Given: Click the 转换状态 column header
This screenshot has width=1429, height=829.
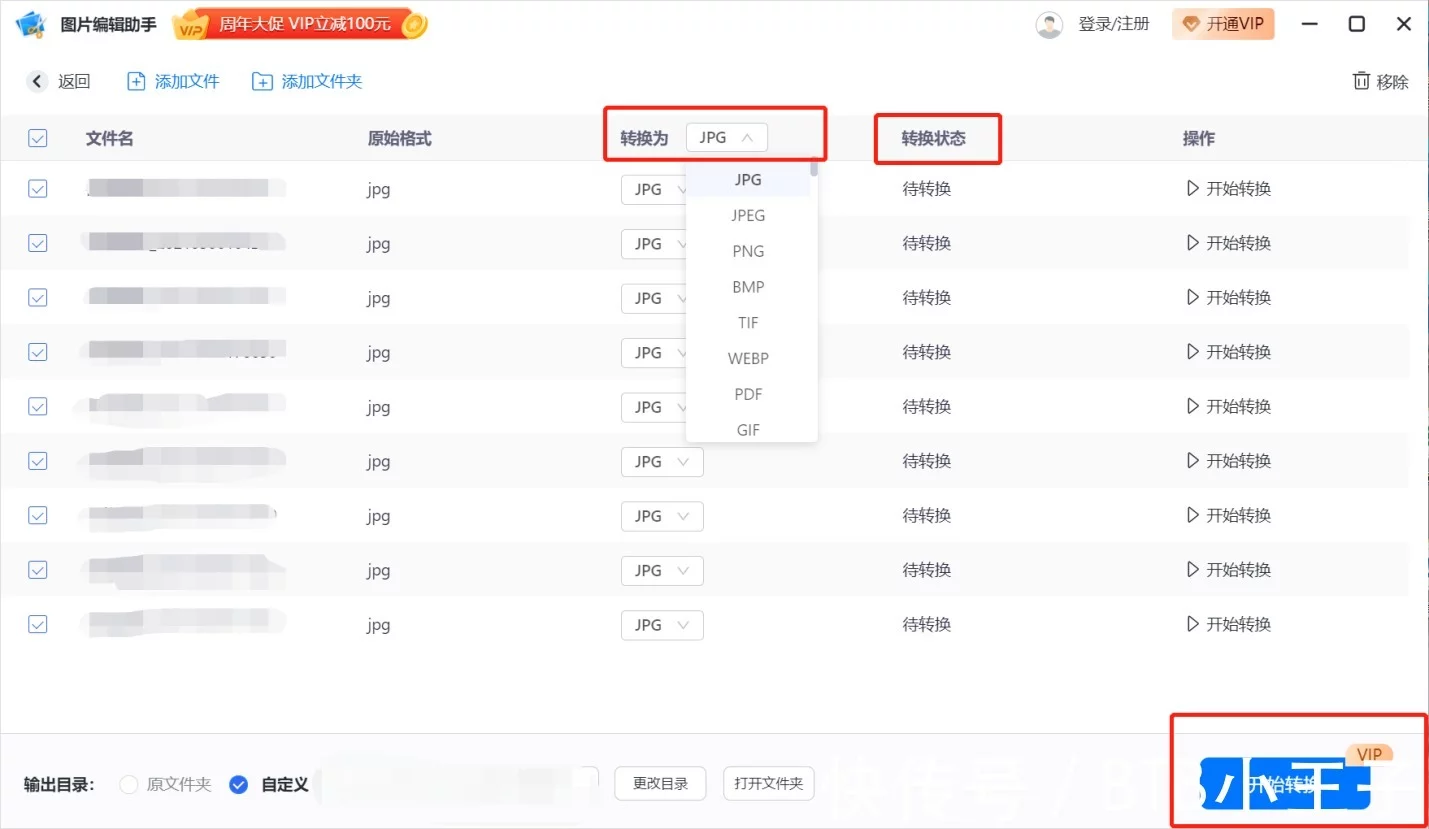Looking at the screenshot, I should coord(934,139).
